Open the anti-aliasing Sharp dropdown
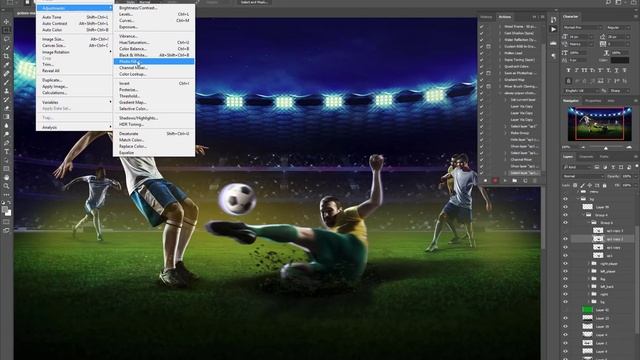This screenshot has height=360, width=640. (620, 91)
